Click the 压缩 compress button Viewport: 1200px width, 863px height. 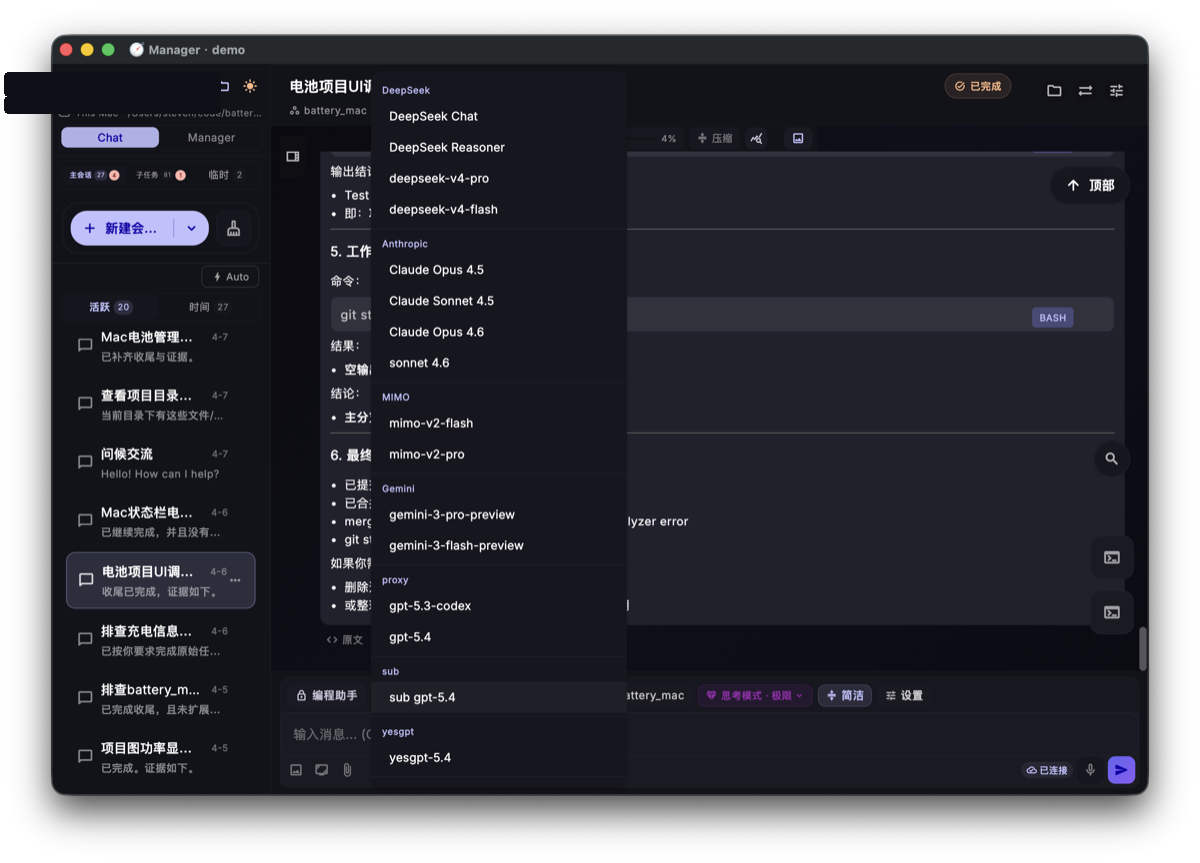point(715,138)
